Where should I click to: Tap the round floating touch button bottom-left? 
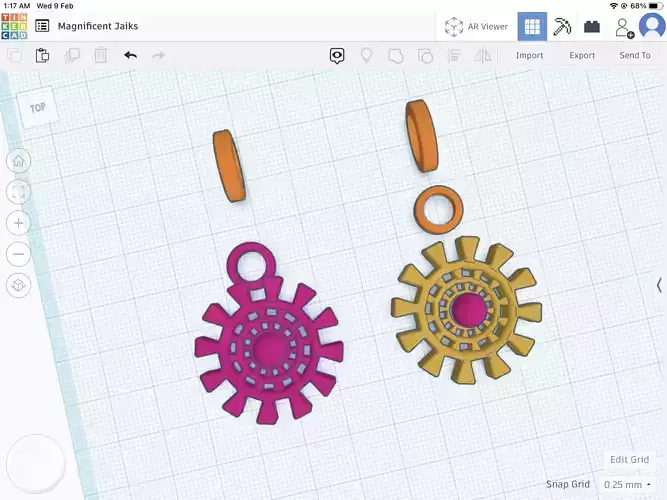36,464
